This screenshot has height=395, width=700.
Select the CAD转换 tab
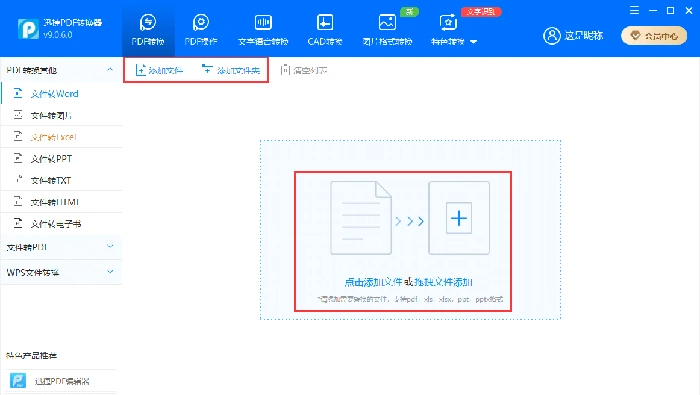point(325,30)
